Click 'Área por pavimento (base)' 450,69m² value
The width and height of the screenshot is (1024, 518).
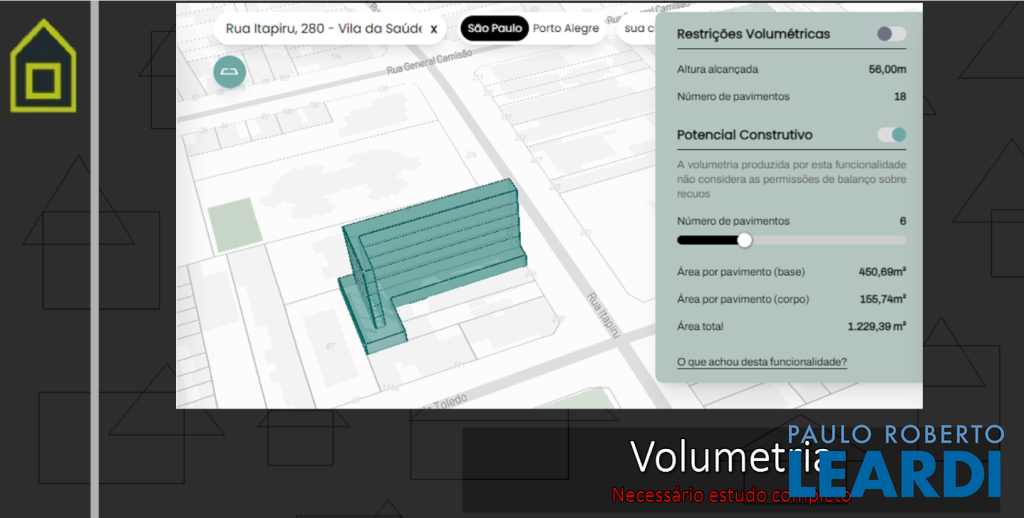coord(882,272)
